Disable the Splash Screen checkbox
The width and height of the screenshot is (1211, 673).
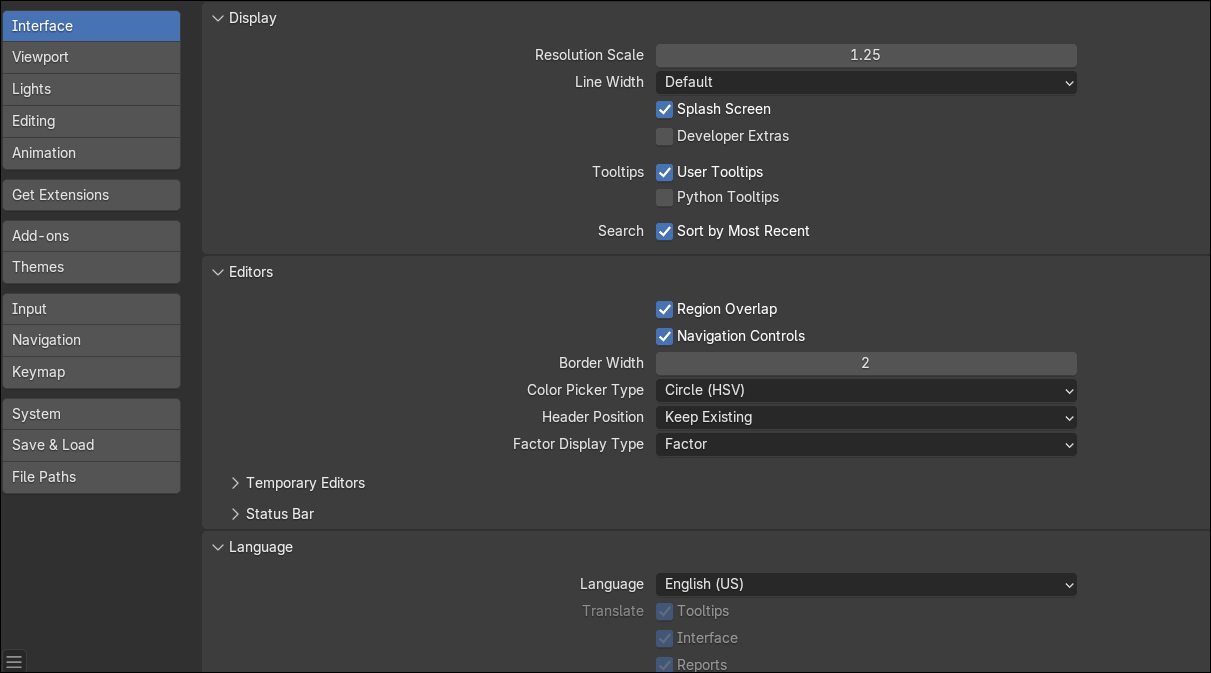pyautogui.click(x=665, y=109)
